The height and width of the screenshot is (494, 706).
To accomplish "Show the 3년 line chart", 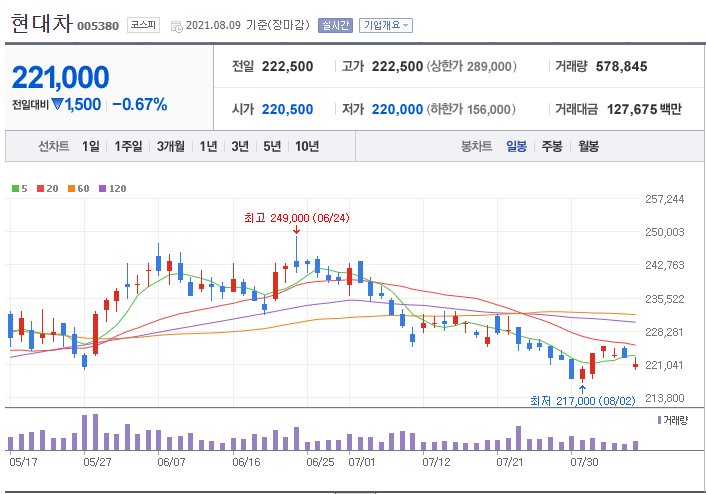I will [240, 146].
